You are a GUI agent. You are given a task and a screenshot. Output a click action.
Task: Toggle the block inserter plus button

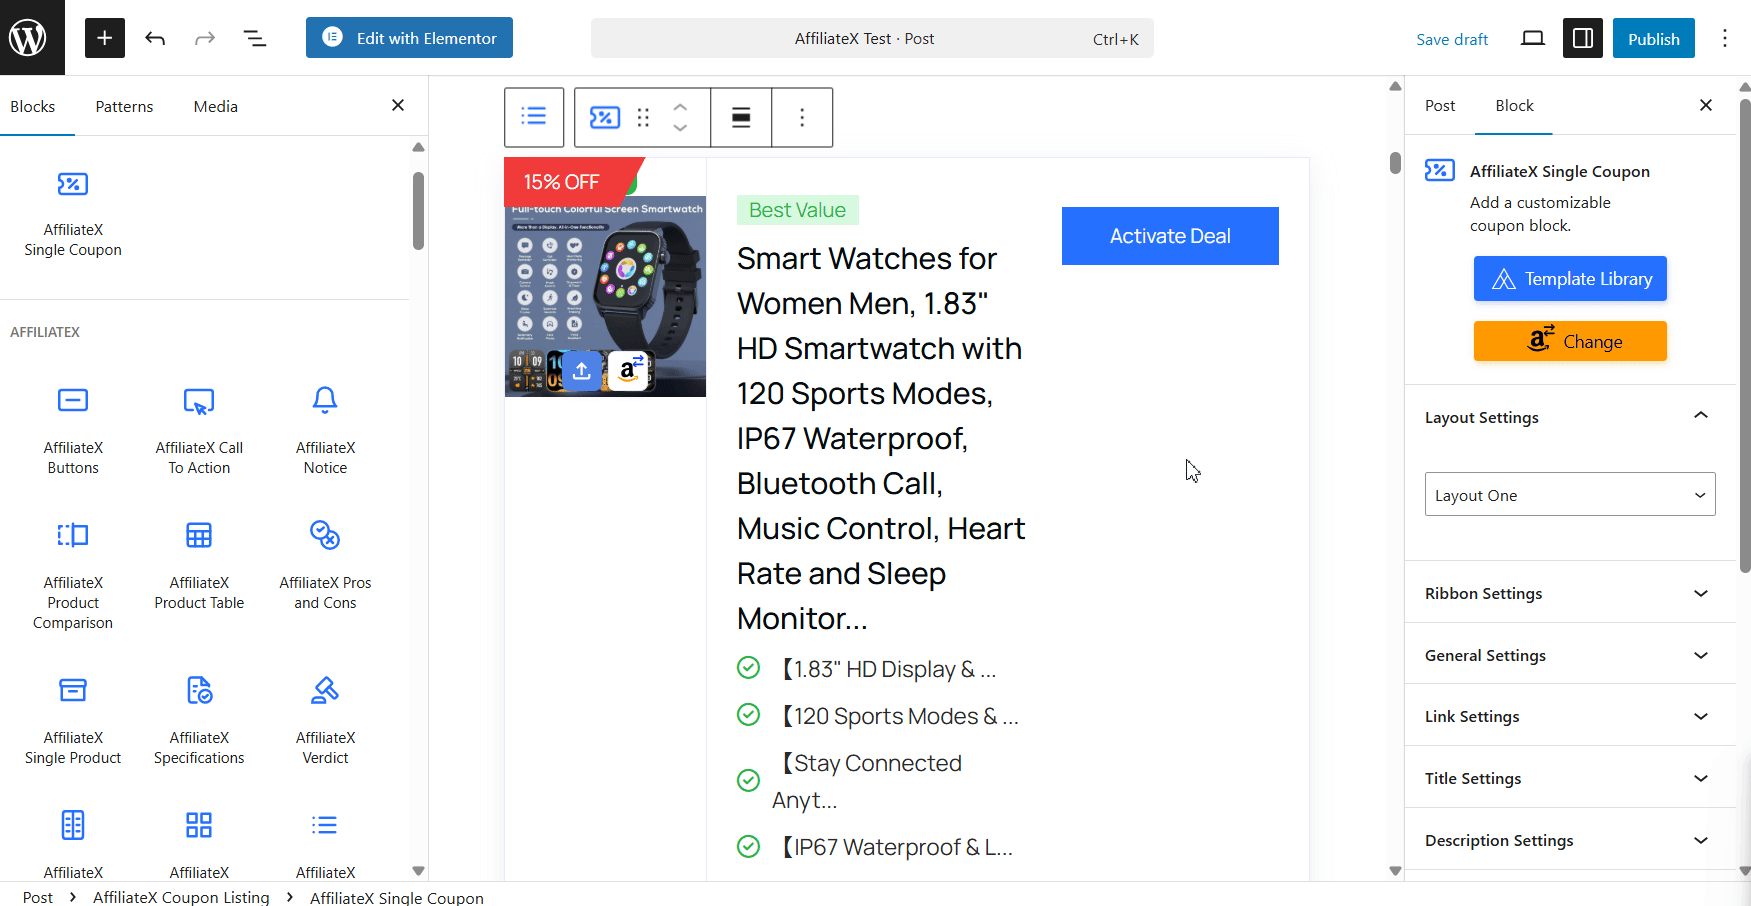click(104, 38)
